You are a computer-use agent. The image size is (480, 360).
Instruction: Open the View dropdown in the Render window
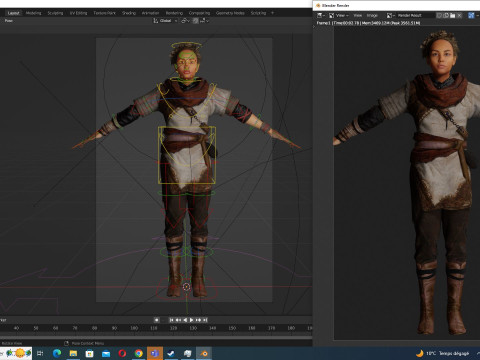click(339, 15)
